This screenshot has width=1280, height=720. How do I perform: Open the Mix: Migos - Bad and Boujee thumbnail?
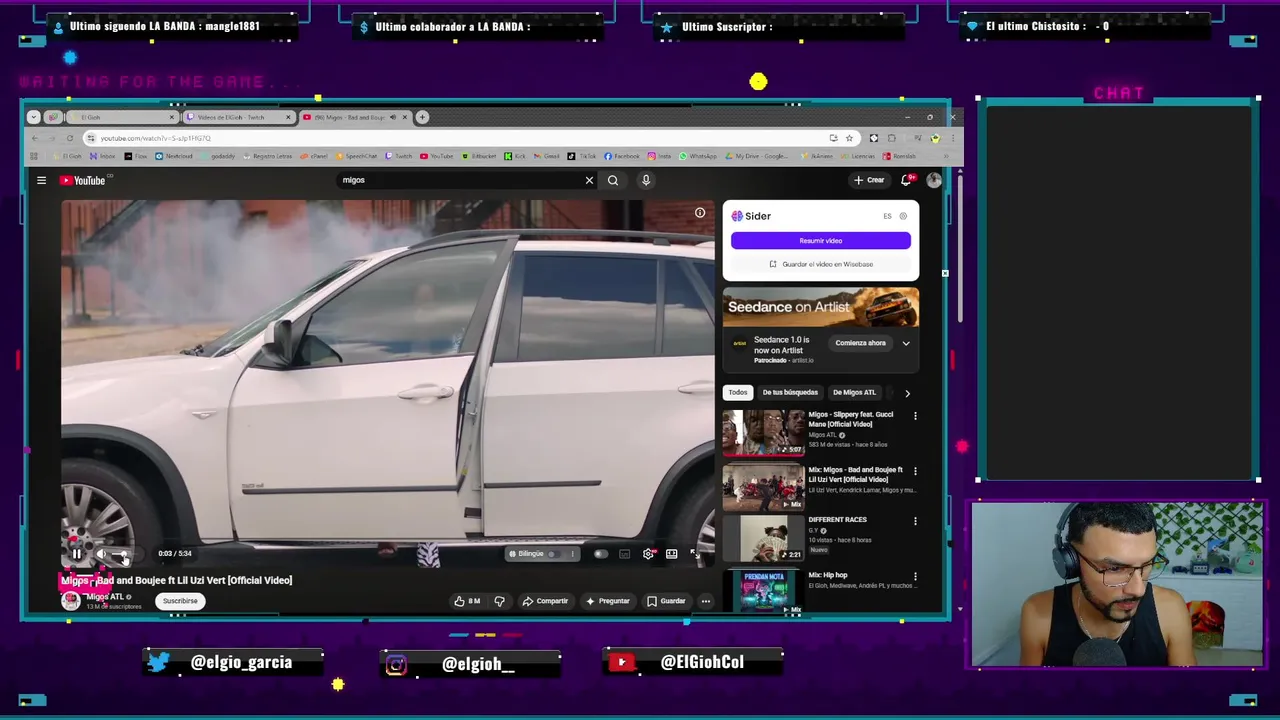point(763,487)
